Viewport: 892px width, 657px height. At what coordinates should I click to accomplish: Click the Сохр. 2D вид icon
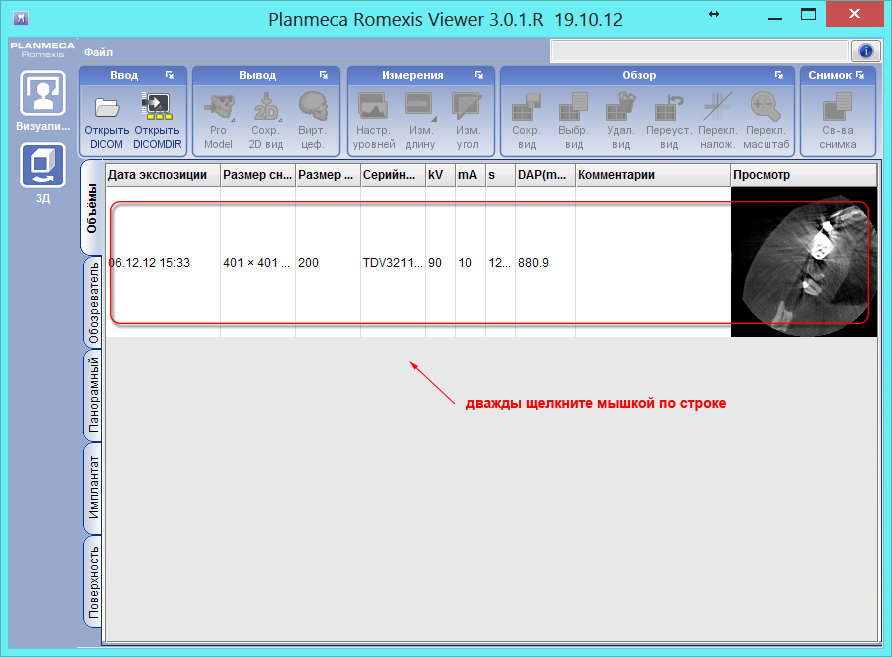coord(266,106)
